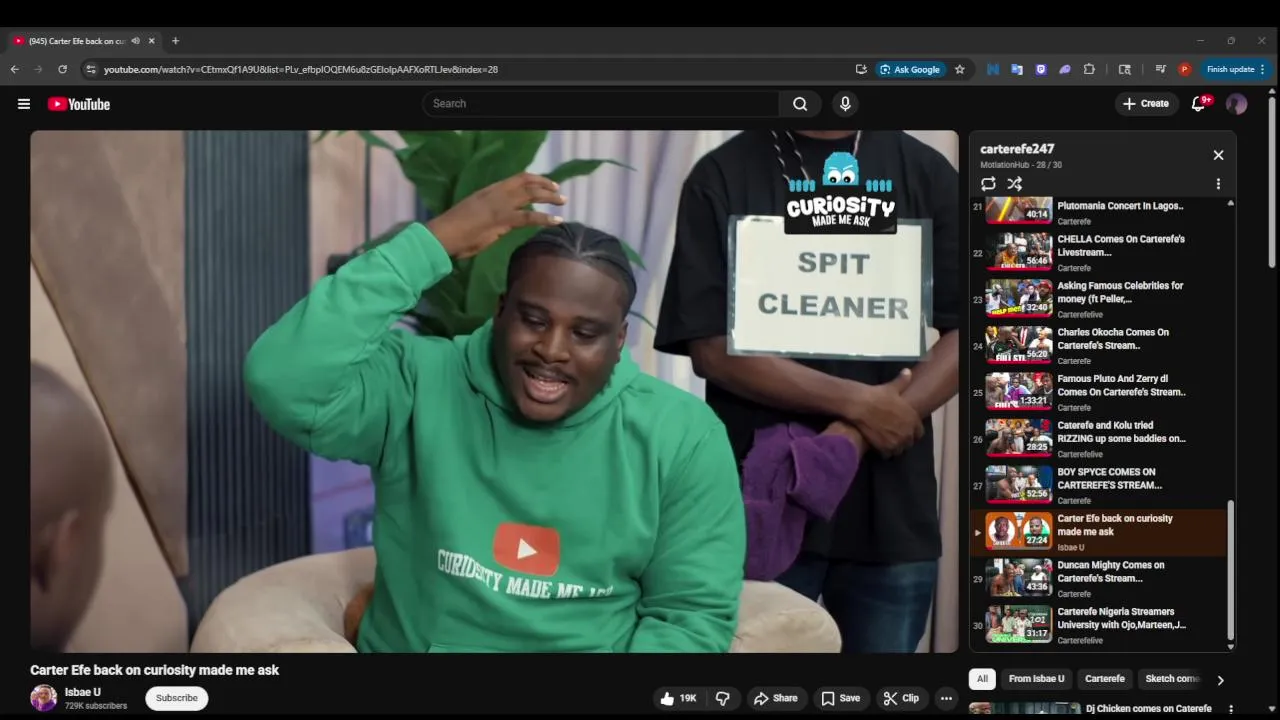
Task: Select the All filter chip
Action: click(x=982, y=679)
